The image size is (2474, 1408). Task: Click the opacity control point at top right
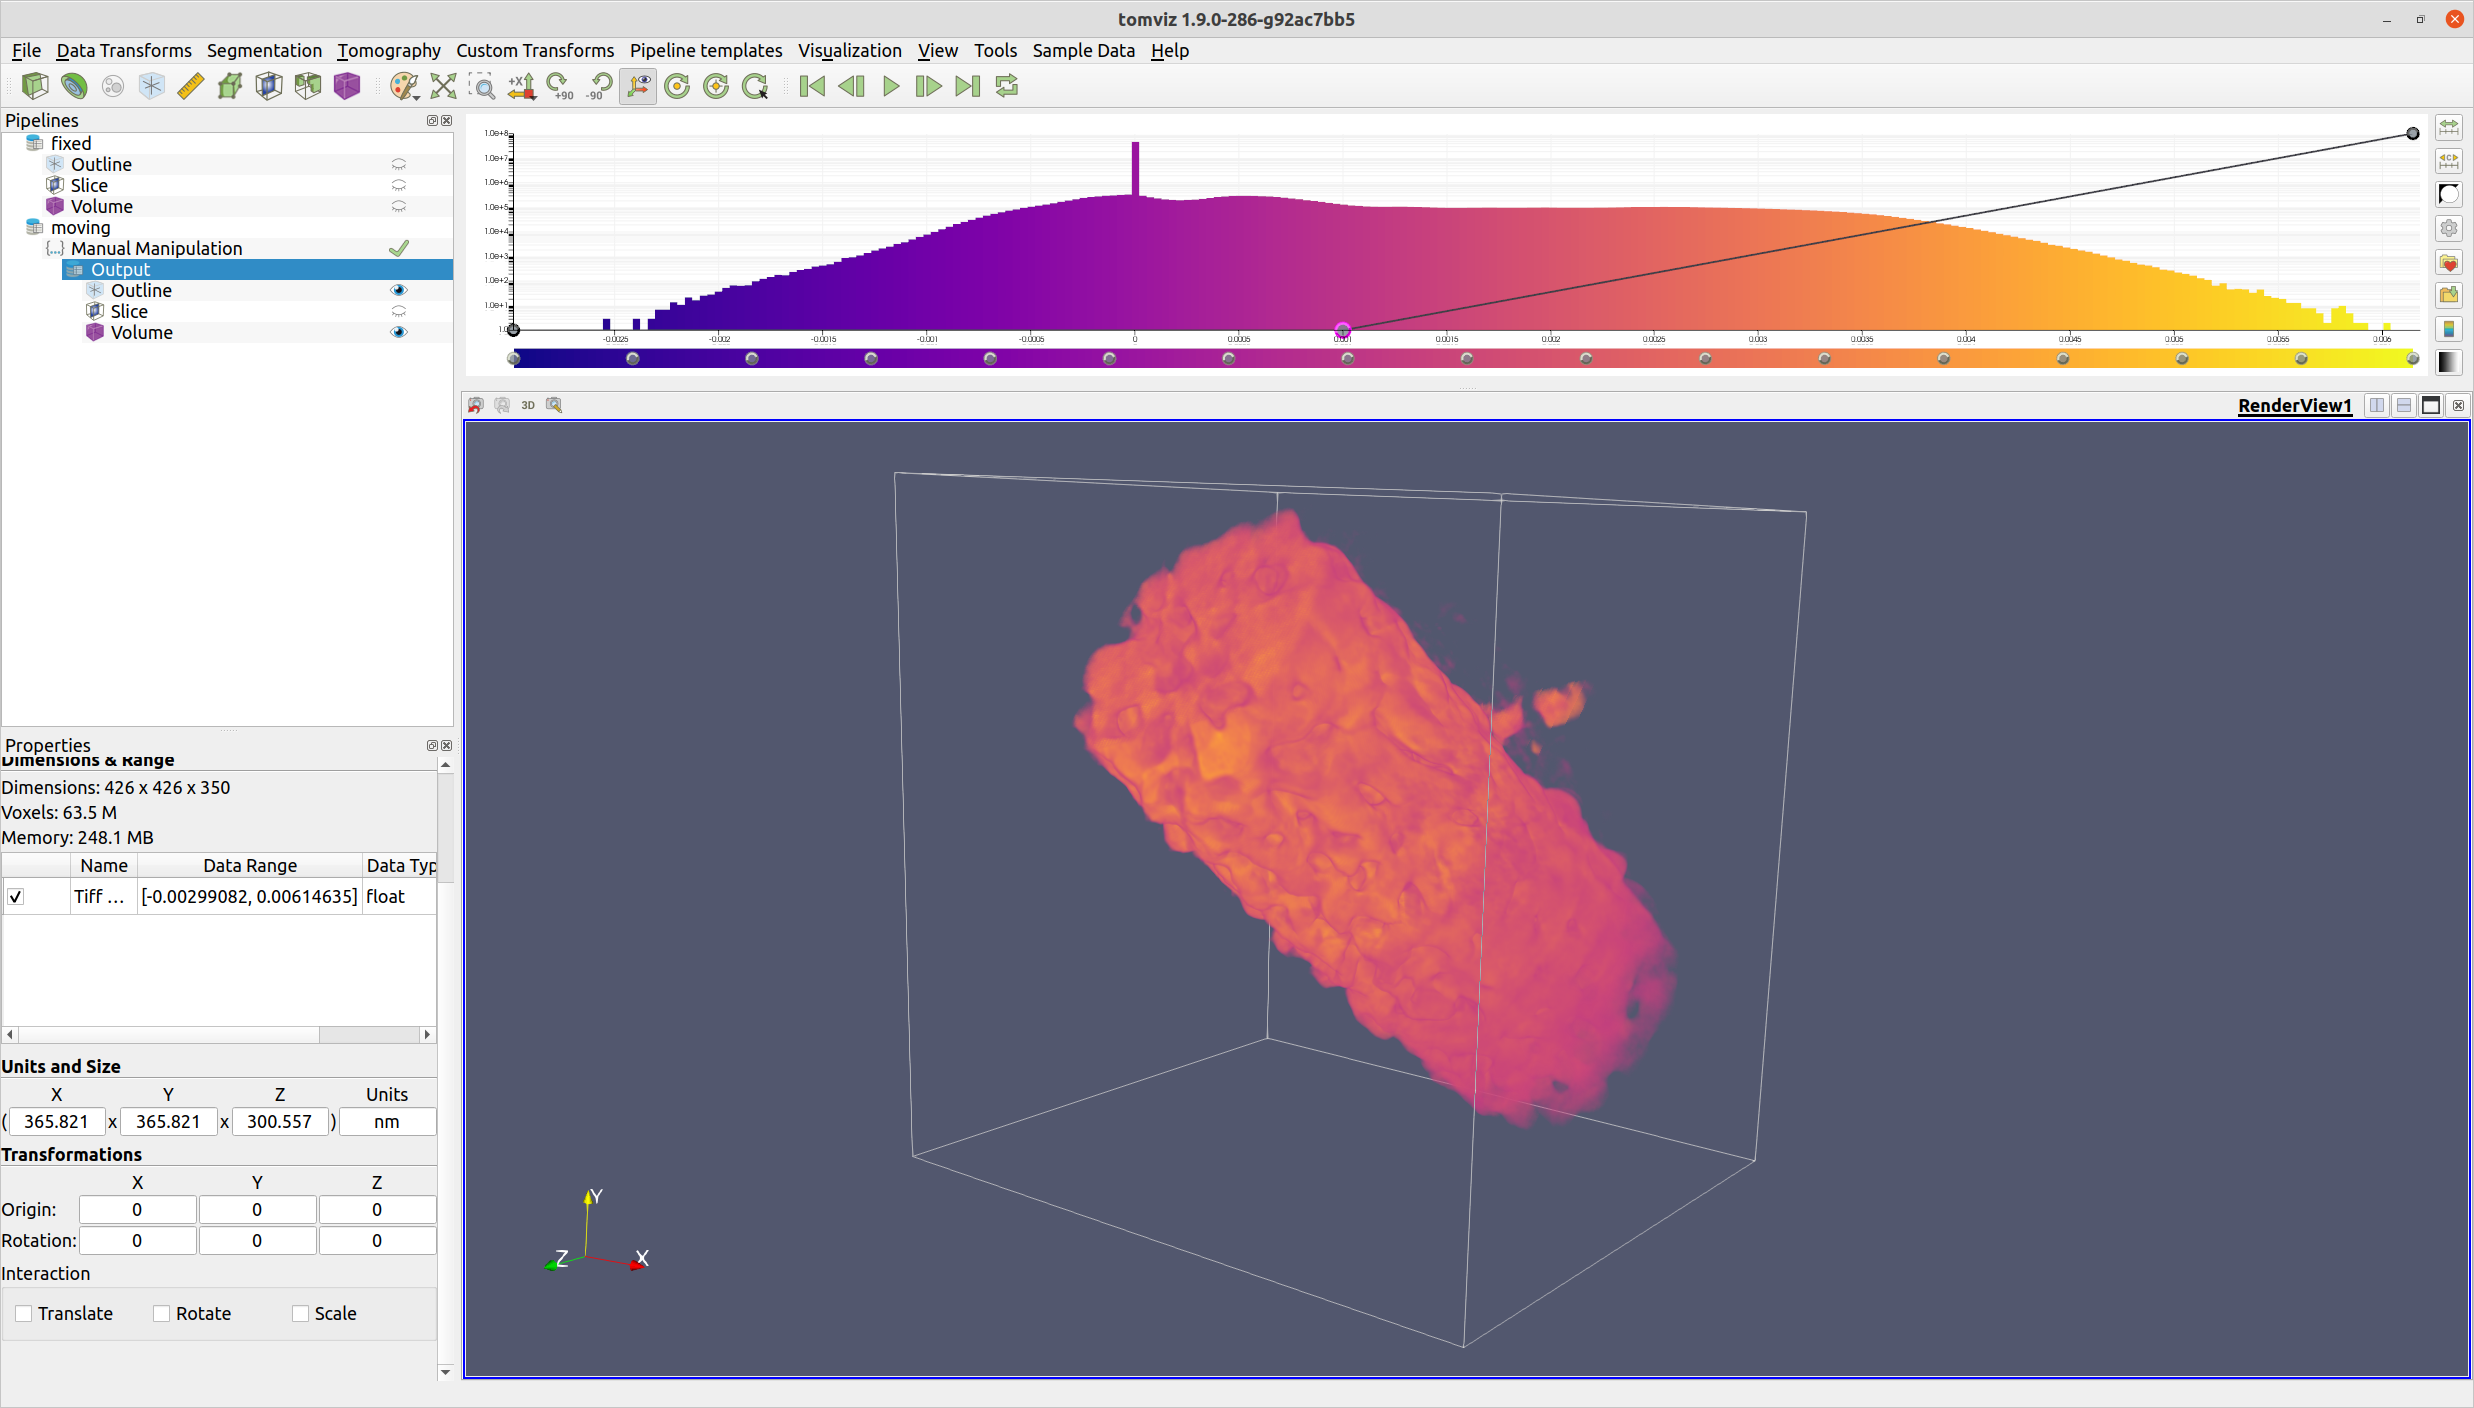coord(2412,134)
